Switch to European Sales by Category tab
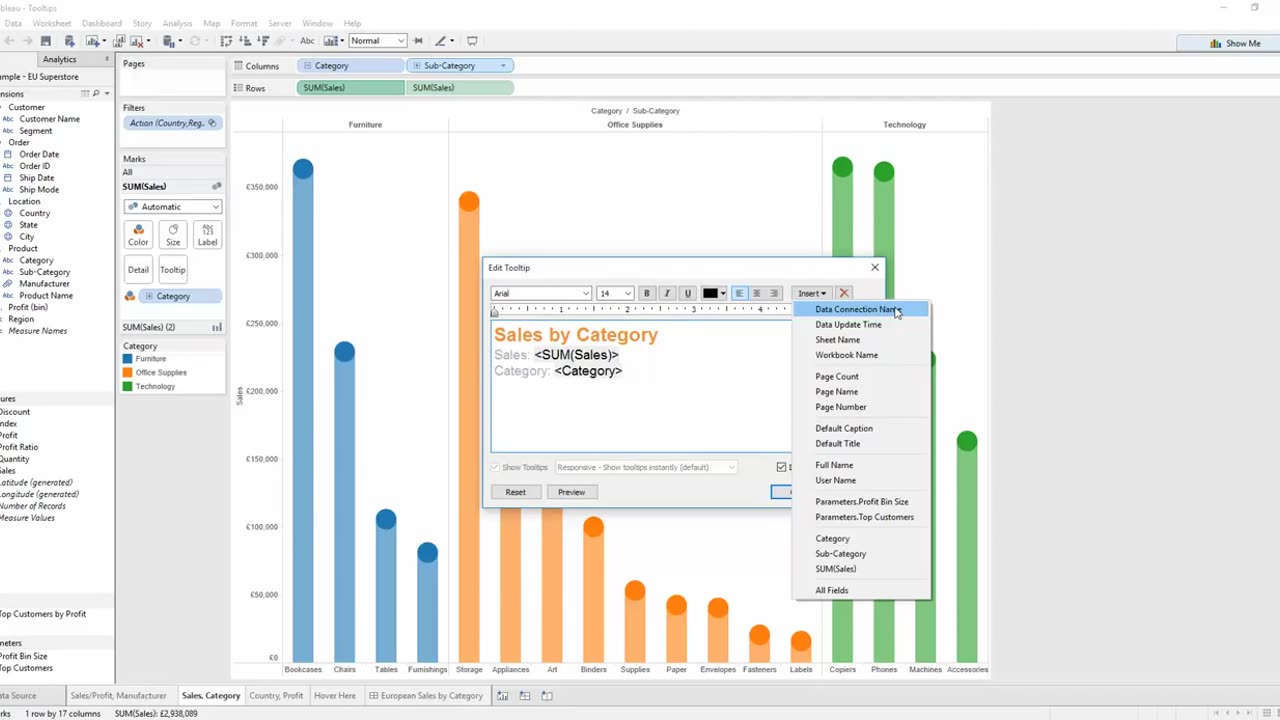1280x720 pixels. tap(426, 696)
